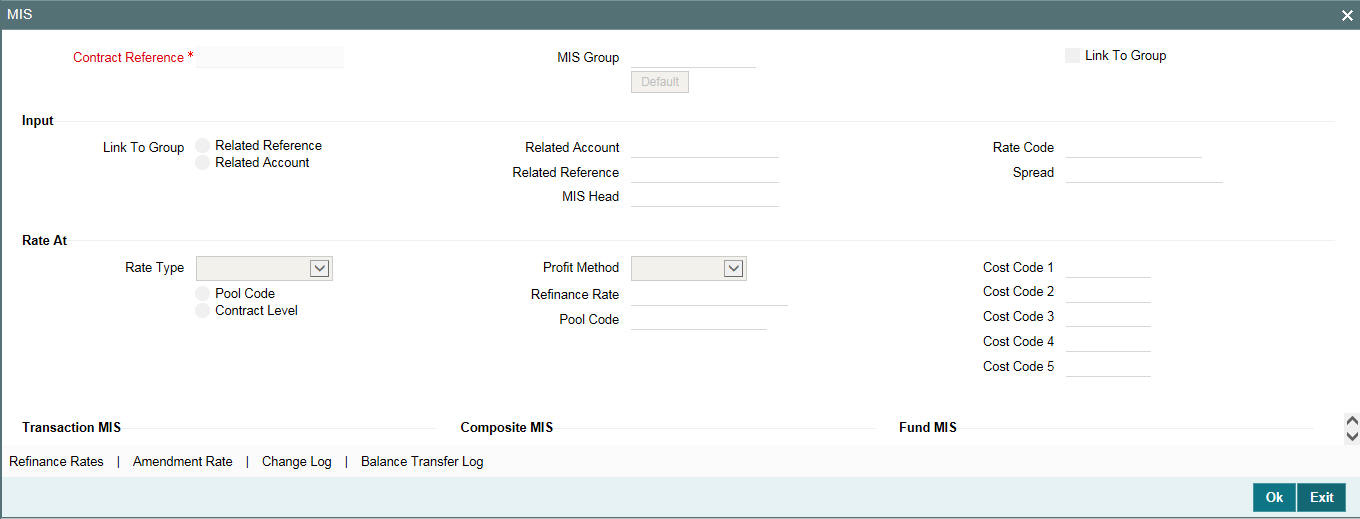Image resolution: width=1360 pixels, height=519 pixels.
Task: Click the Default button
Action: (x=660, y=82)
